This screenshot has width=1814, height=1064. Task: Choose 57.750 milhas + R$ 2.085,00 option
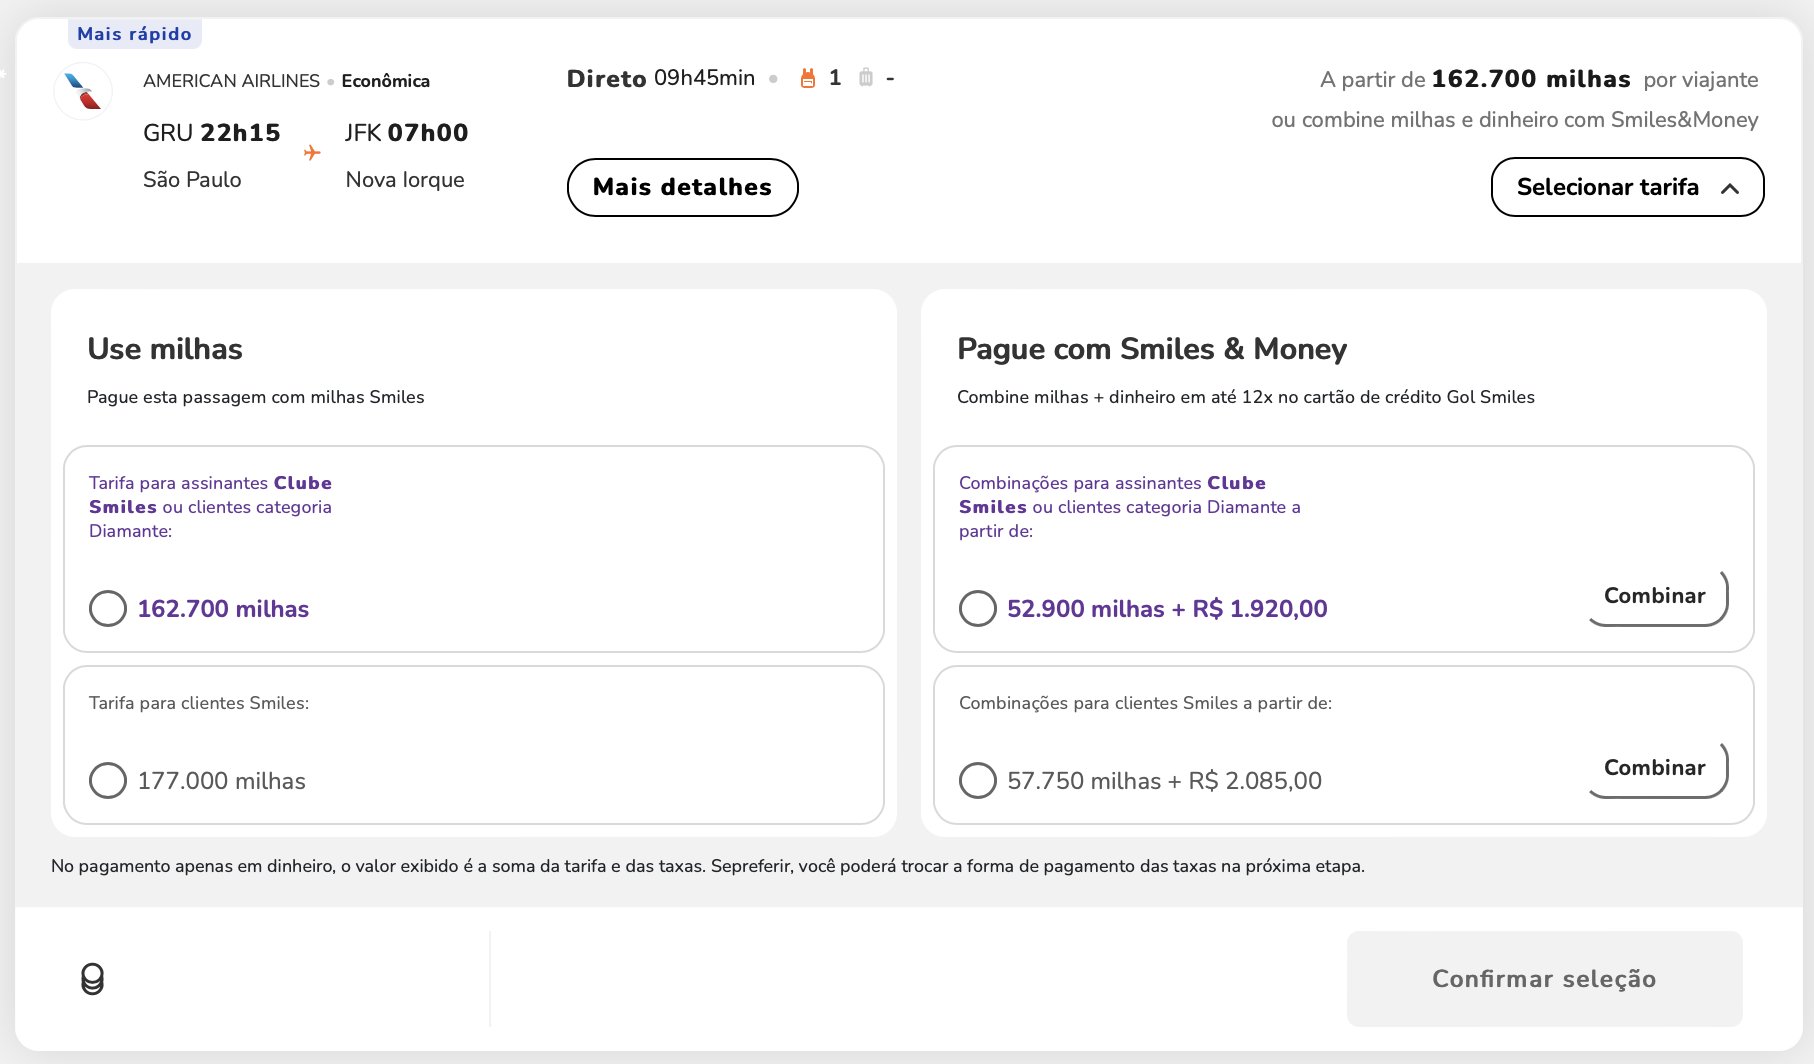(x=978, y=780)
